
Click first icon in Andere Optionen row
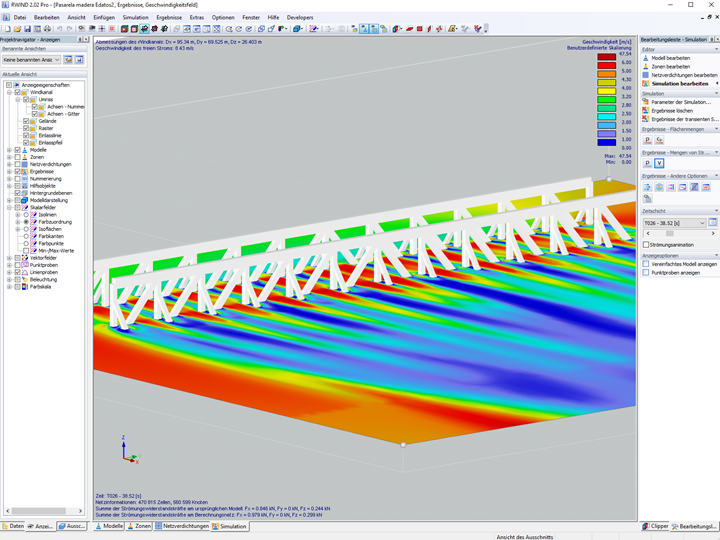tap(647, 187)
